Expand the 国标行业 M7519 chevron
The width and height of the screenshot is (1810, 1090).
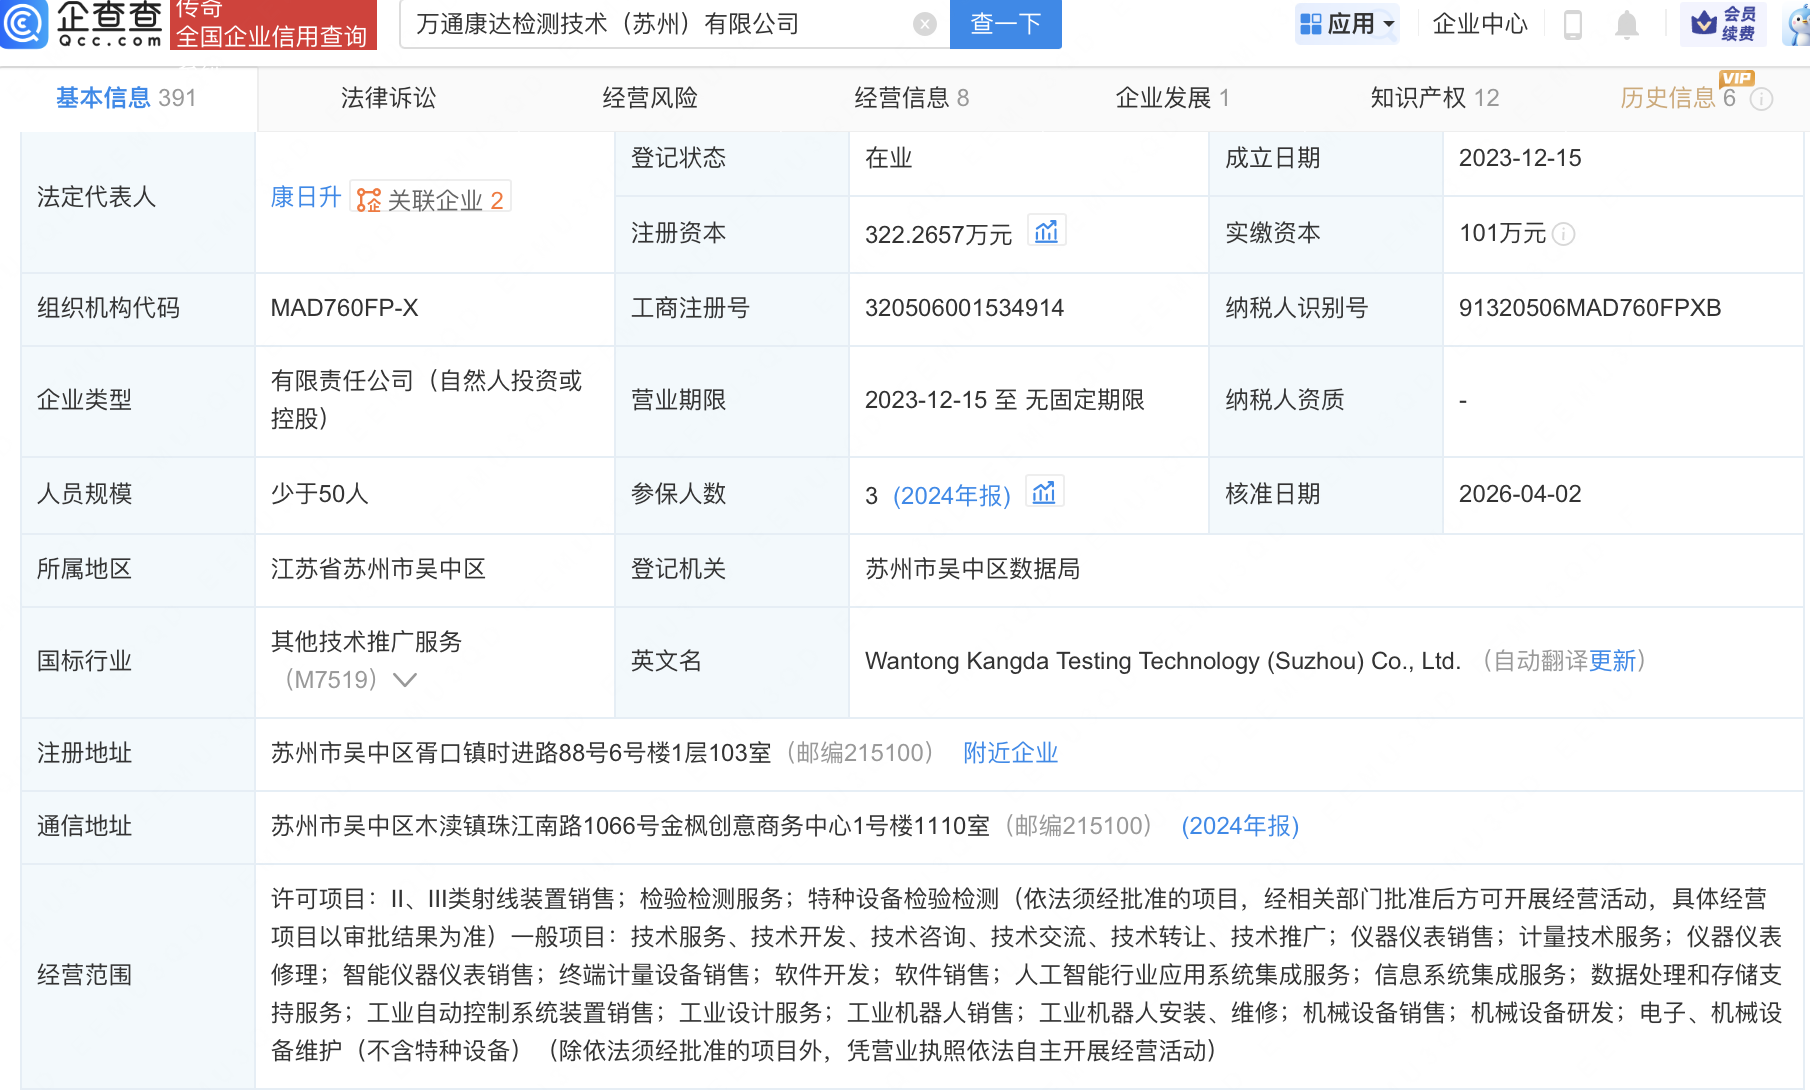pos(405,680)
